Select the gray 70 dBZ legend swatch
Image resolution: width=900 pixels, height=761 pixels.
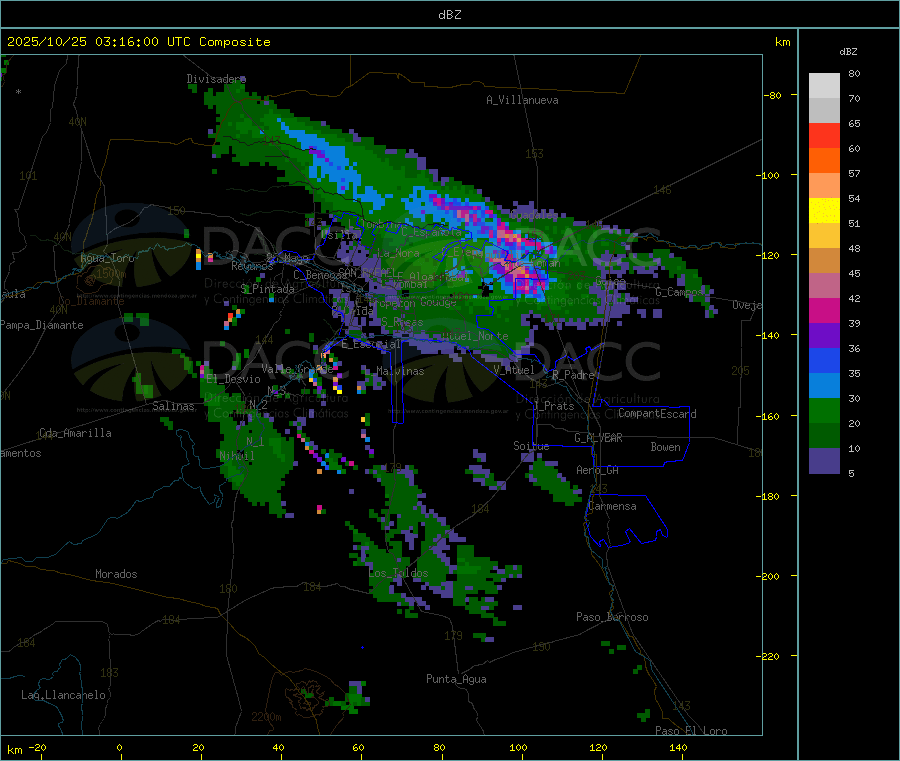coord(824,111)
